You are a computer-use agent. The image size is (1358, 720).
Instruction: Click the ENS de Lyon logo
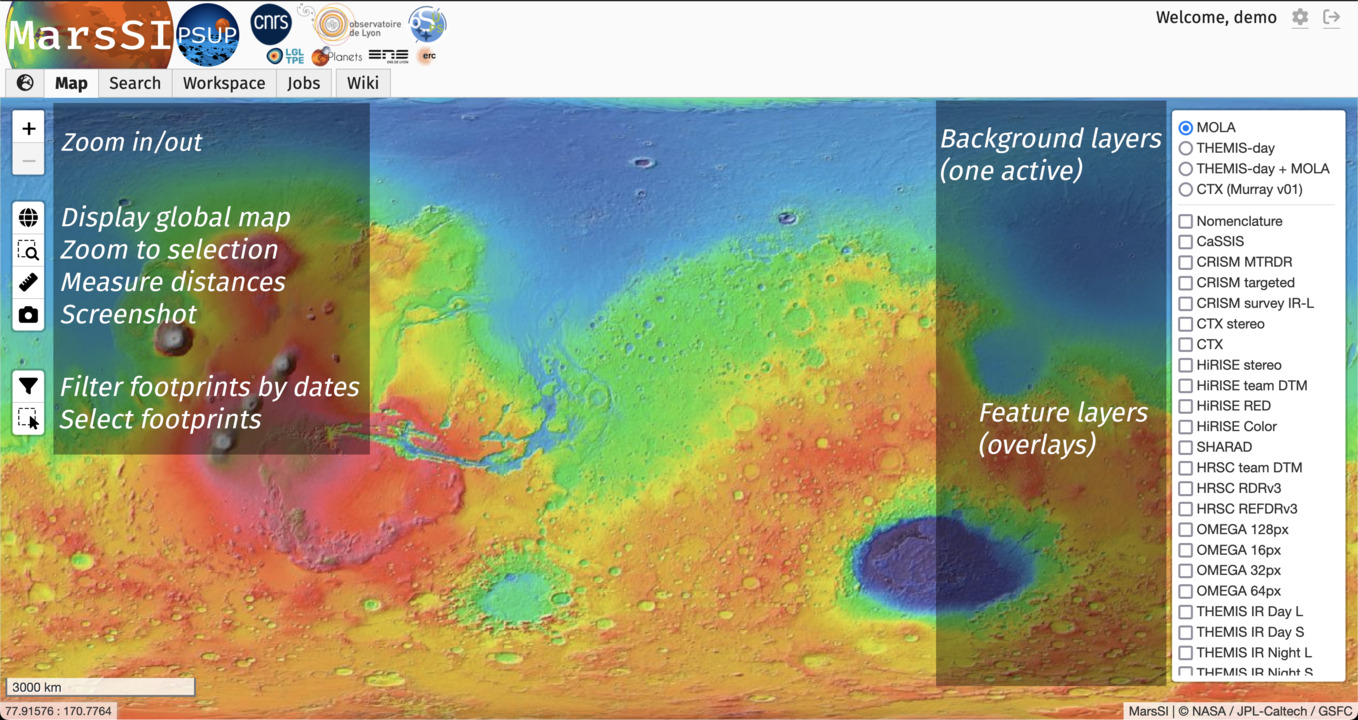(388, 56)
